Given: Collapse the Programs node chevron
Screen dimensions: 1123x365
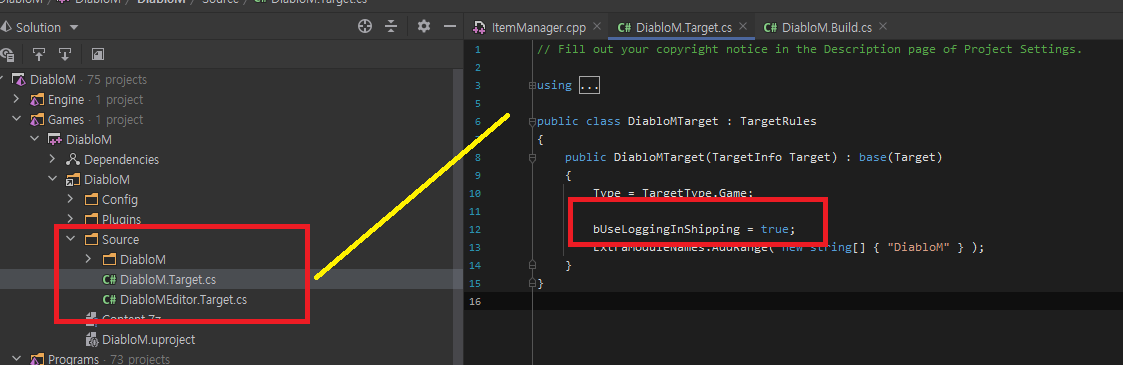Looking at the screenshot, I should pos(16,359).
